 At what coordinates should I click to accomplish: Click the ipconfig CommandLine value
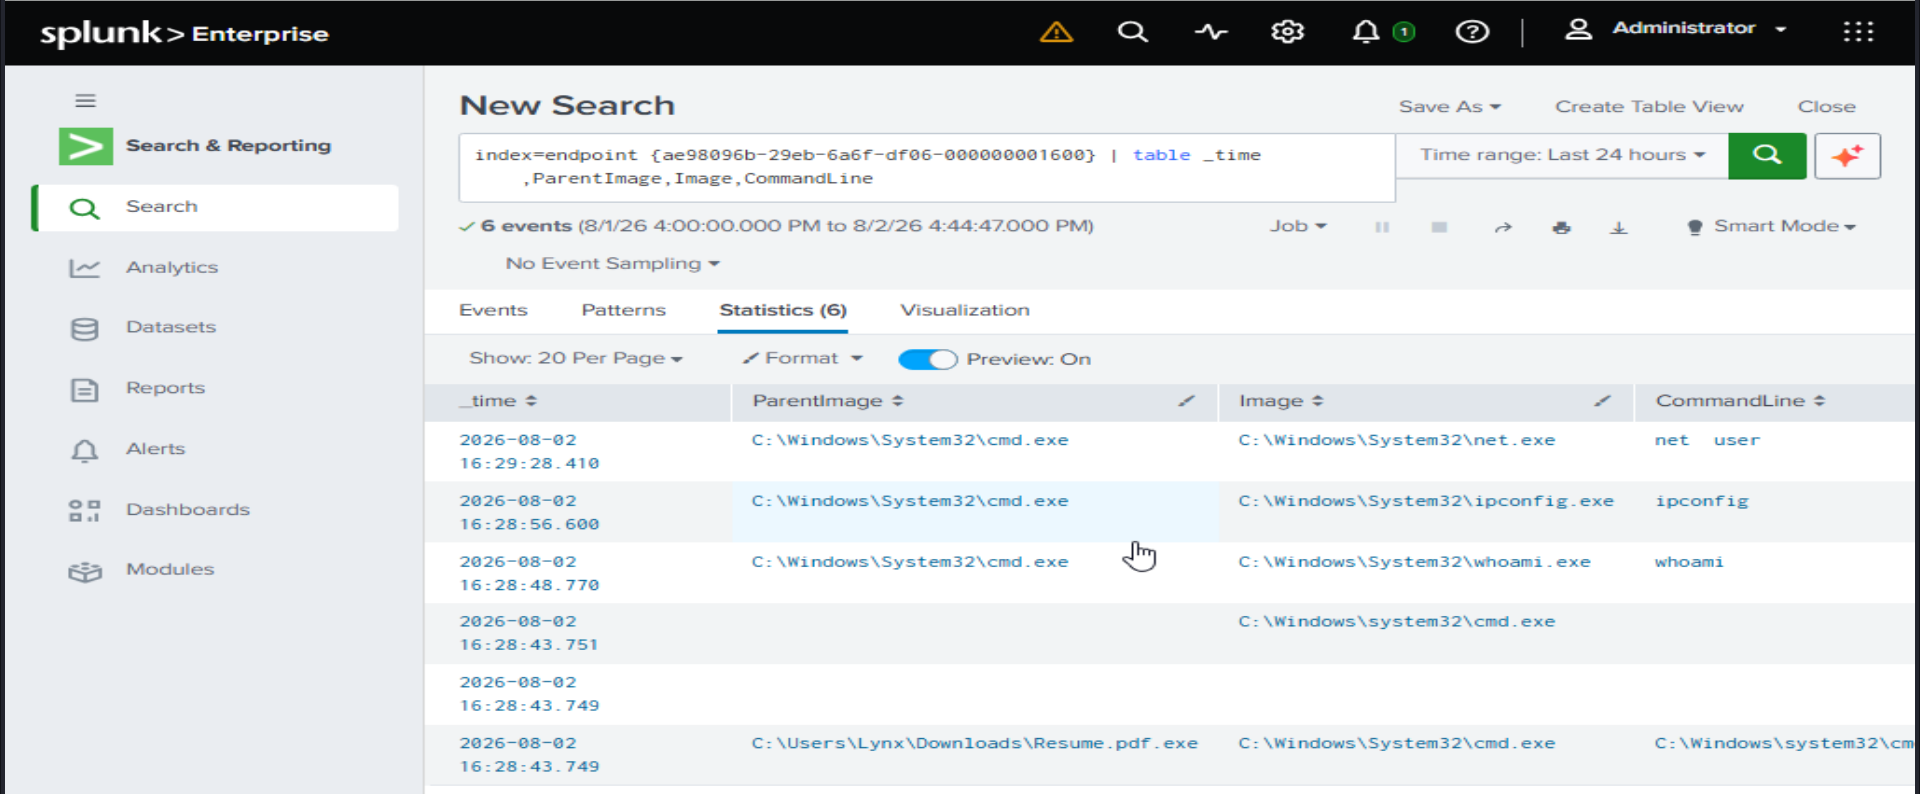1701,501
